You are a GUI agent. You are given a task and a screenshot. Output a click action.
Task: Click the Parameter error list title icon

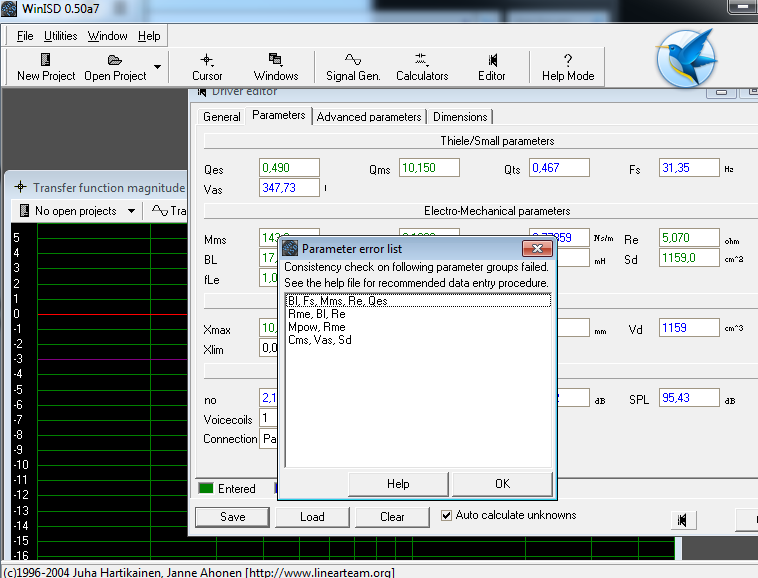(290, 248)
